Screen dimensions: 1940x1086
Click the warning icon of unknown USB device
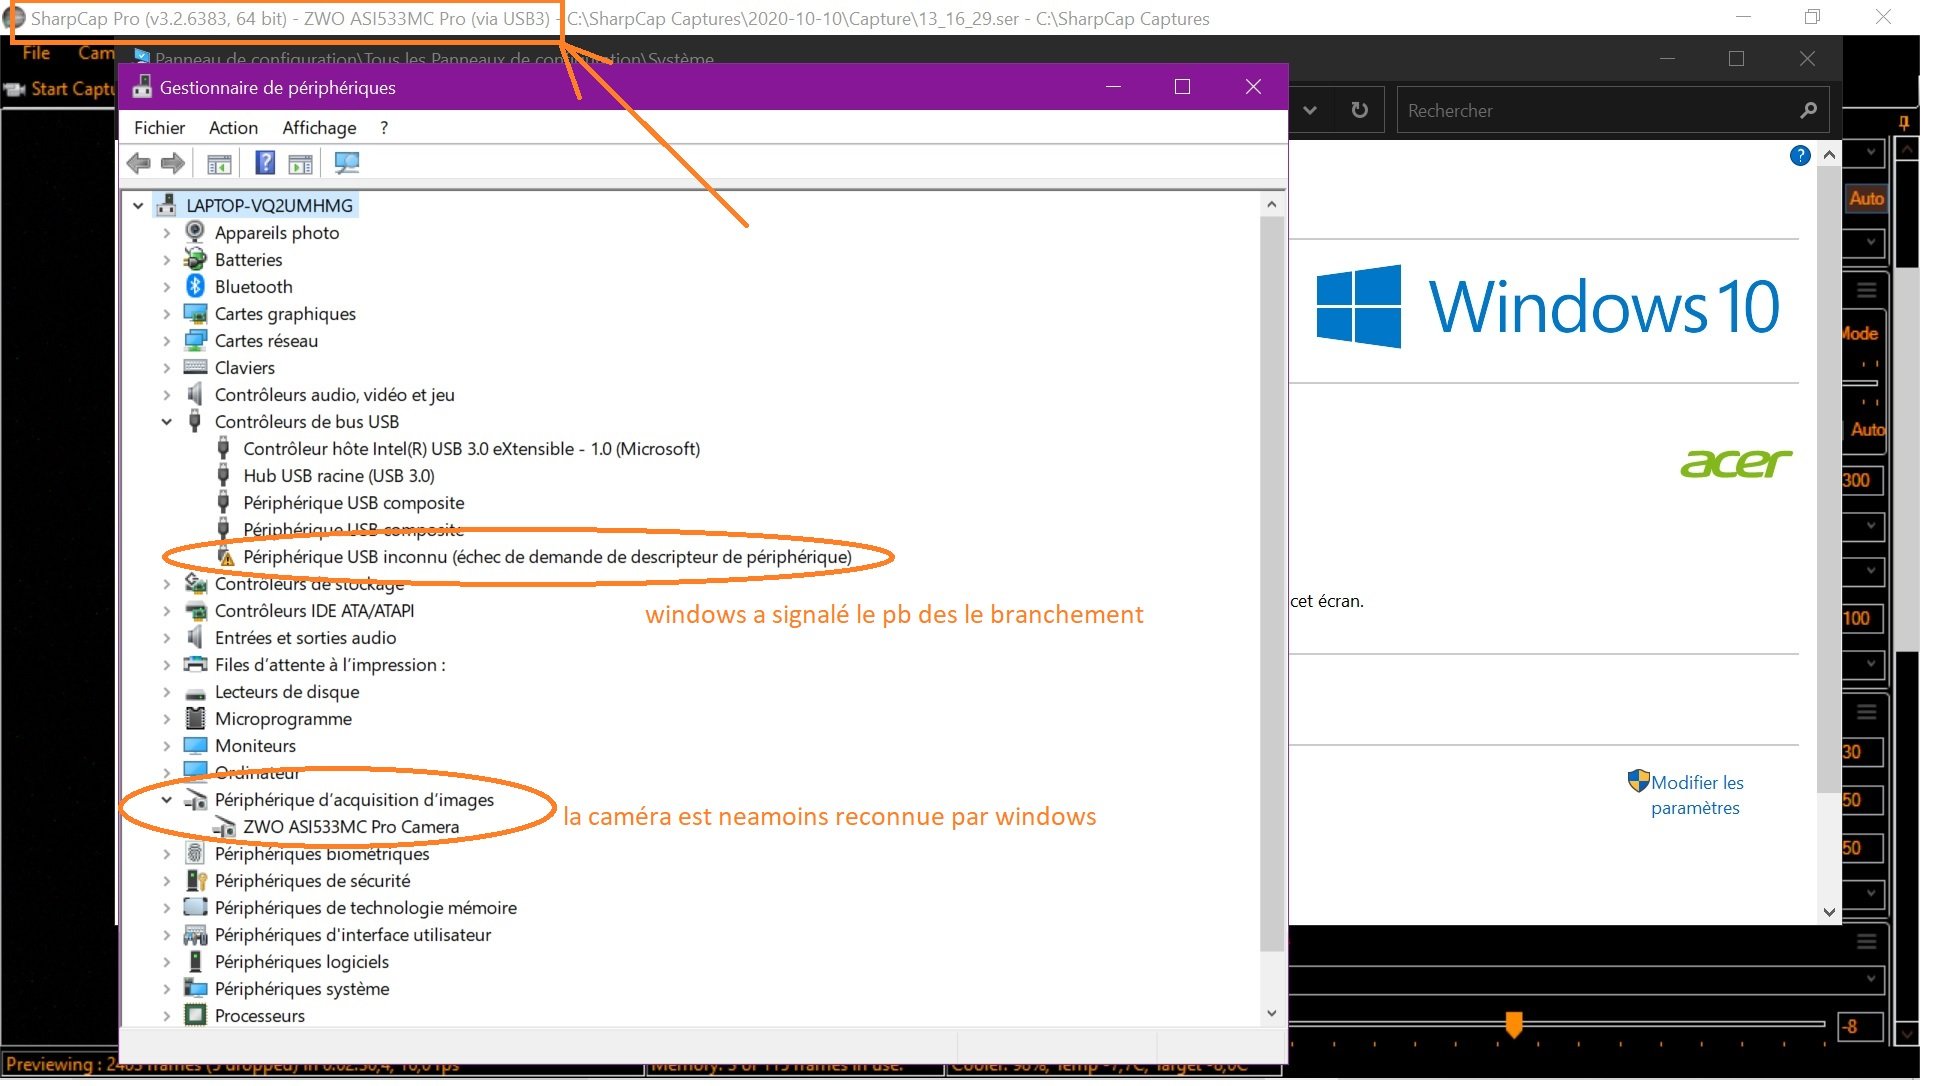226,557
